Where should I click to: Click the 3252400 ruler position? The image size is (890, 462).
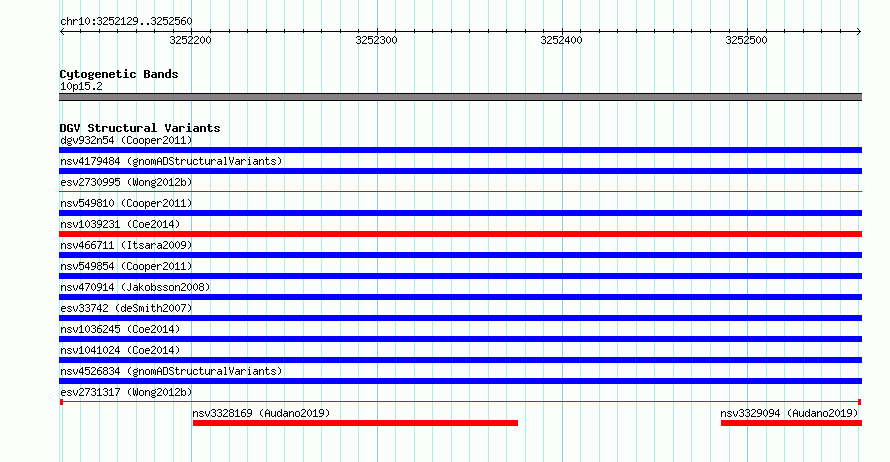[561, 40]
